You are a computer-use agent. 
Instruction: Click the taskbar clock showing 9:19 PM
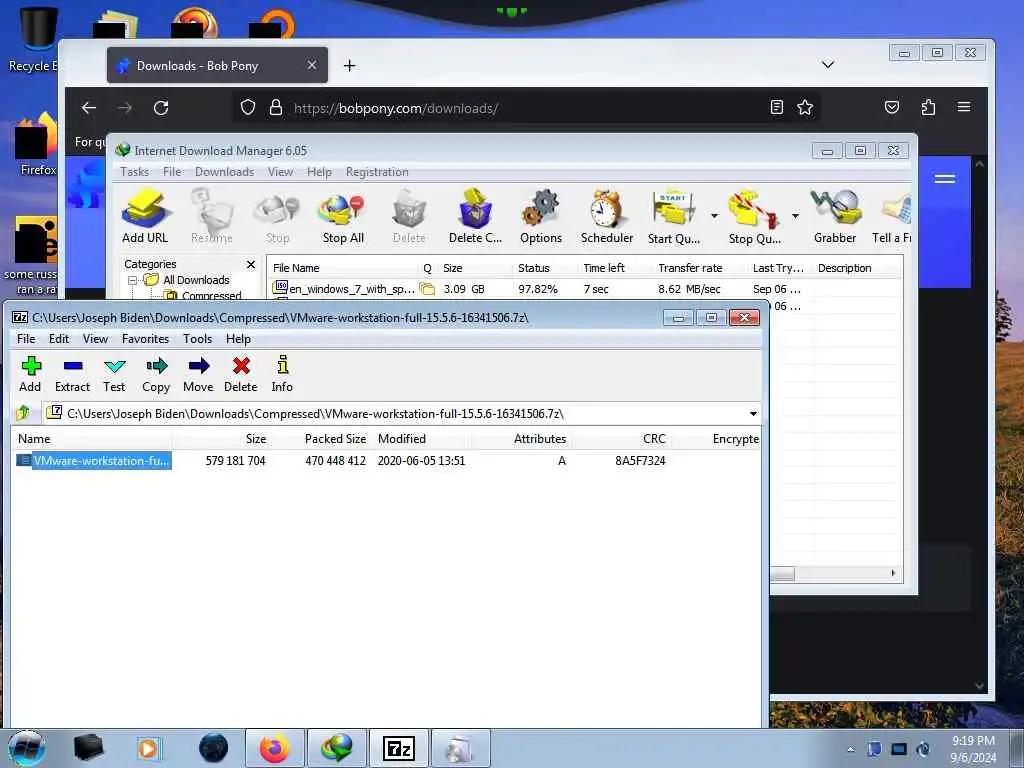pos(973,749)
